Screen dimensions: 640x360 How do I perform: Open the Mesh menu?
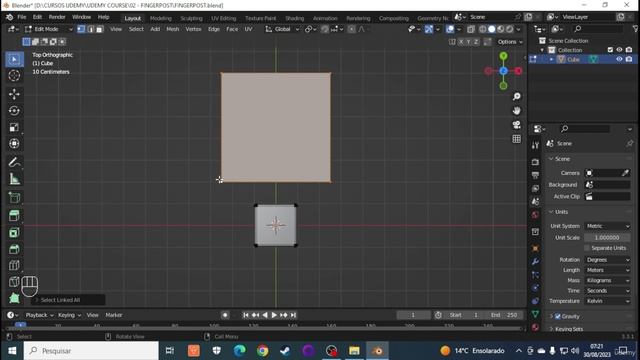click(172, 29)
